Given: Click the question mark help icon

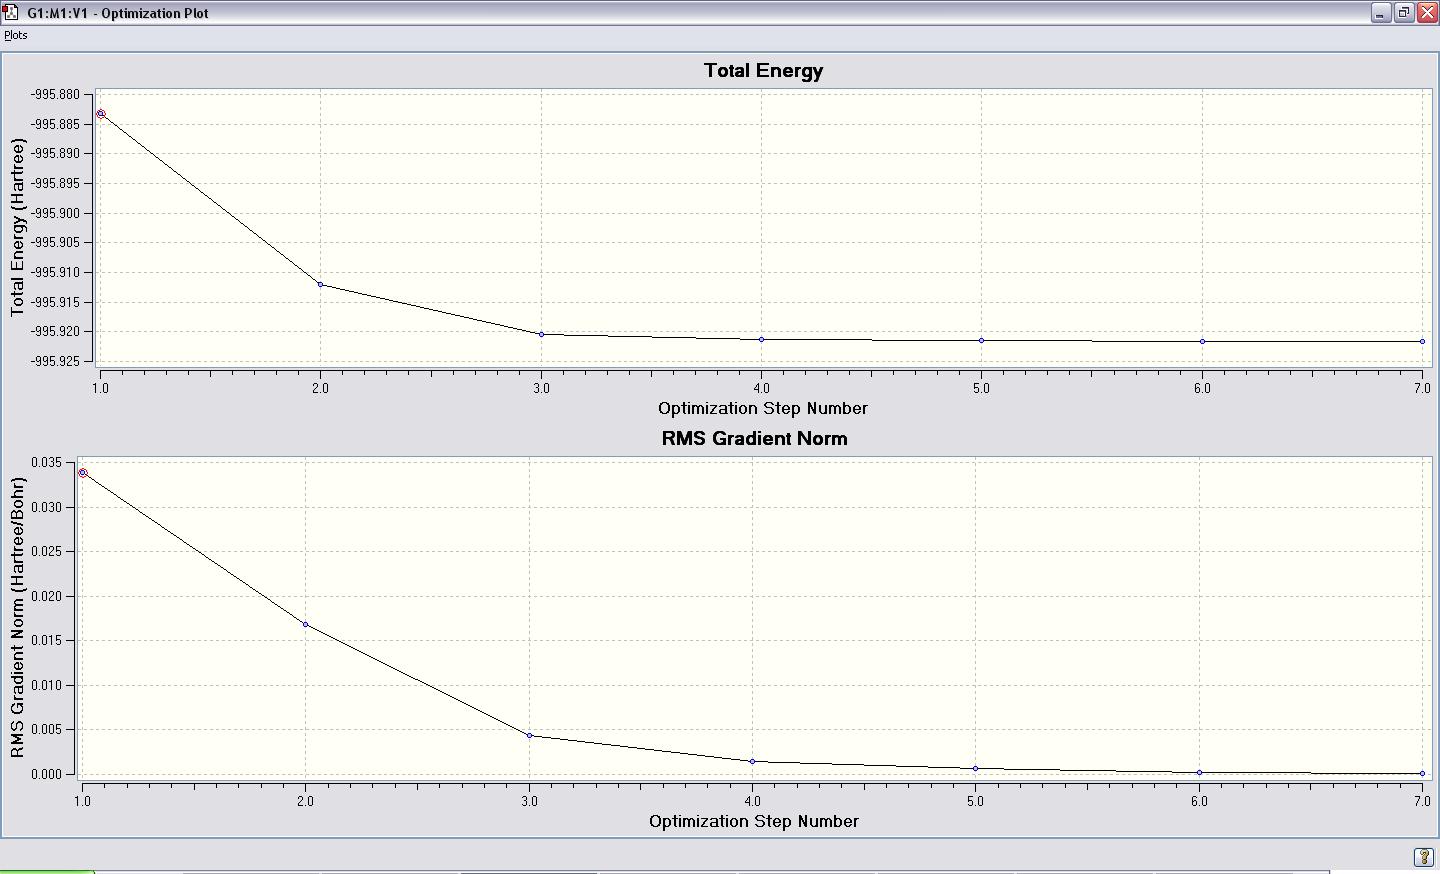Looking at the screenshot, I should tap(1424, 857).
